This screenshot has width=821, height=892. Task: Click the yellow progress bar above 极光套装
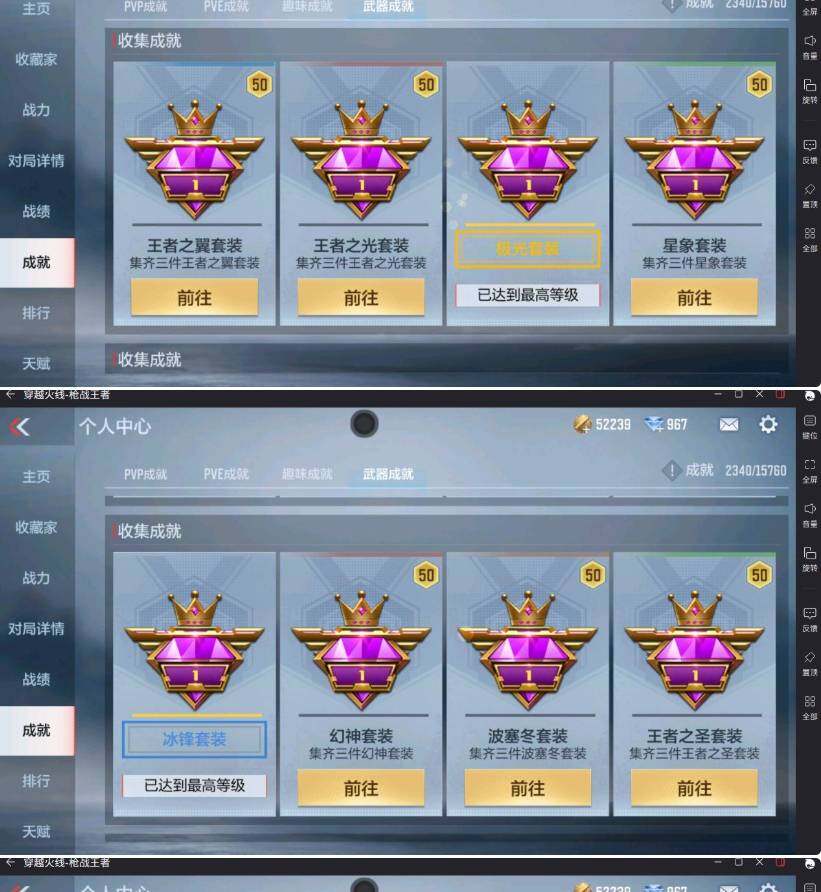(530, 225)
